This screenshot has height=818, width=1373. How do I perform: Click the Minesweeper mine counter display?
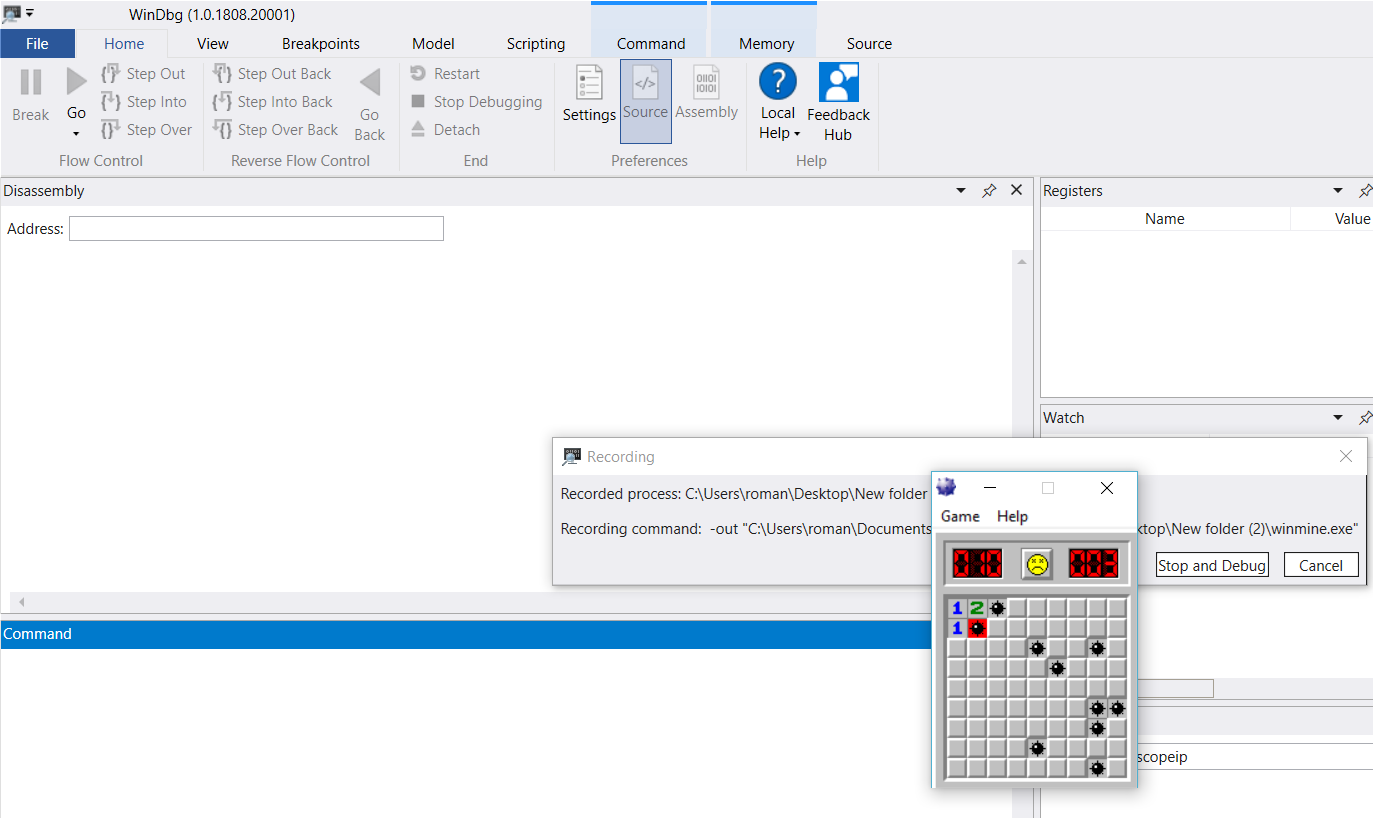click(x=977, y=564)
